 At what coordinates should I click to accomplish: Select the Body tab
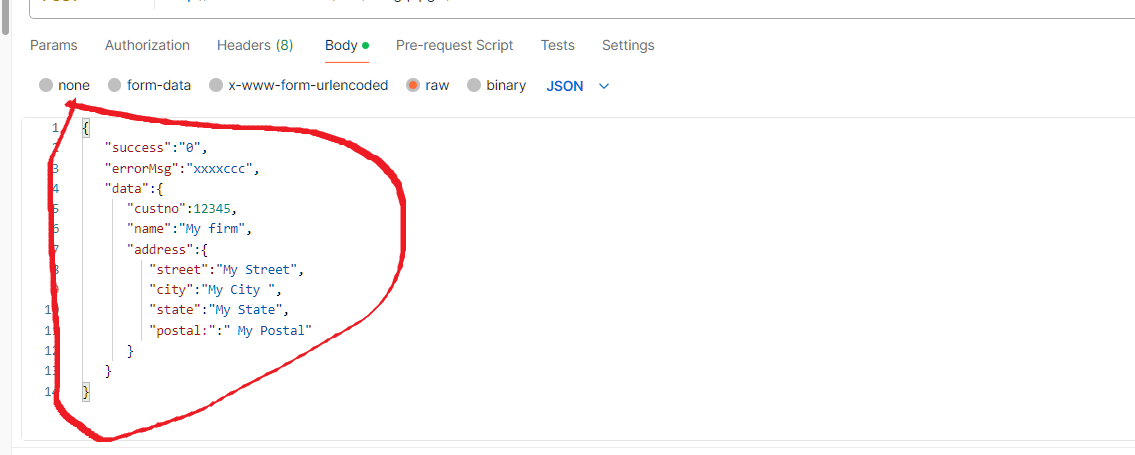click(x=341, y=45)
